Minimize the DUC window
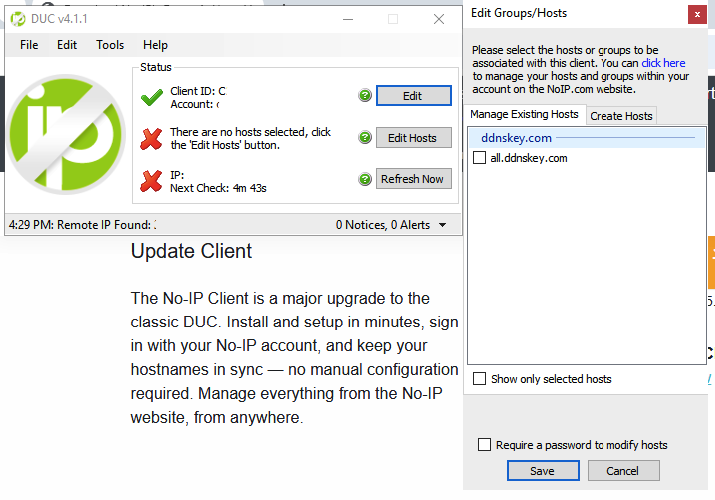The image size is (715, 500). (x=348, y=19)
